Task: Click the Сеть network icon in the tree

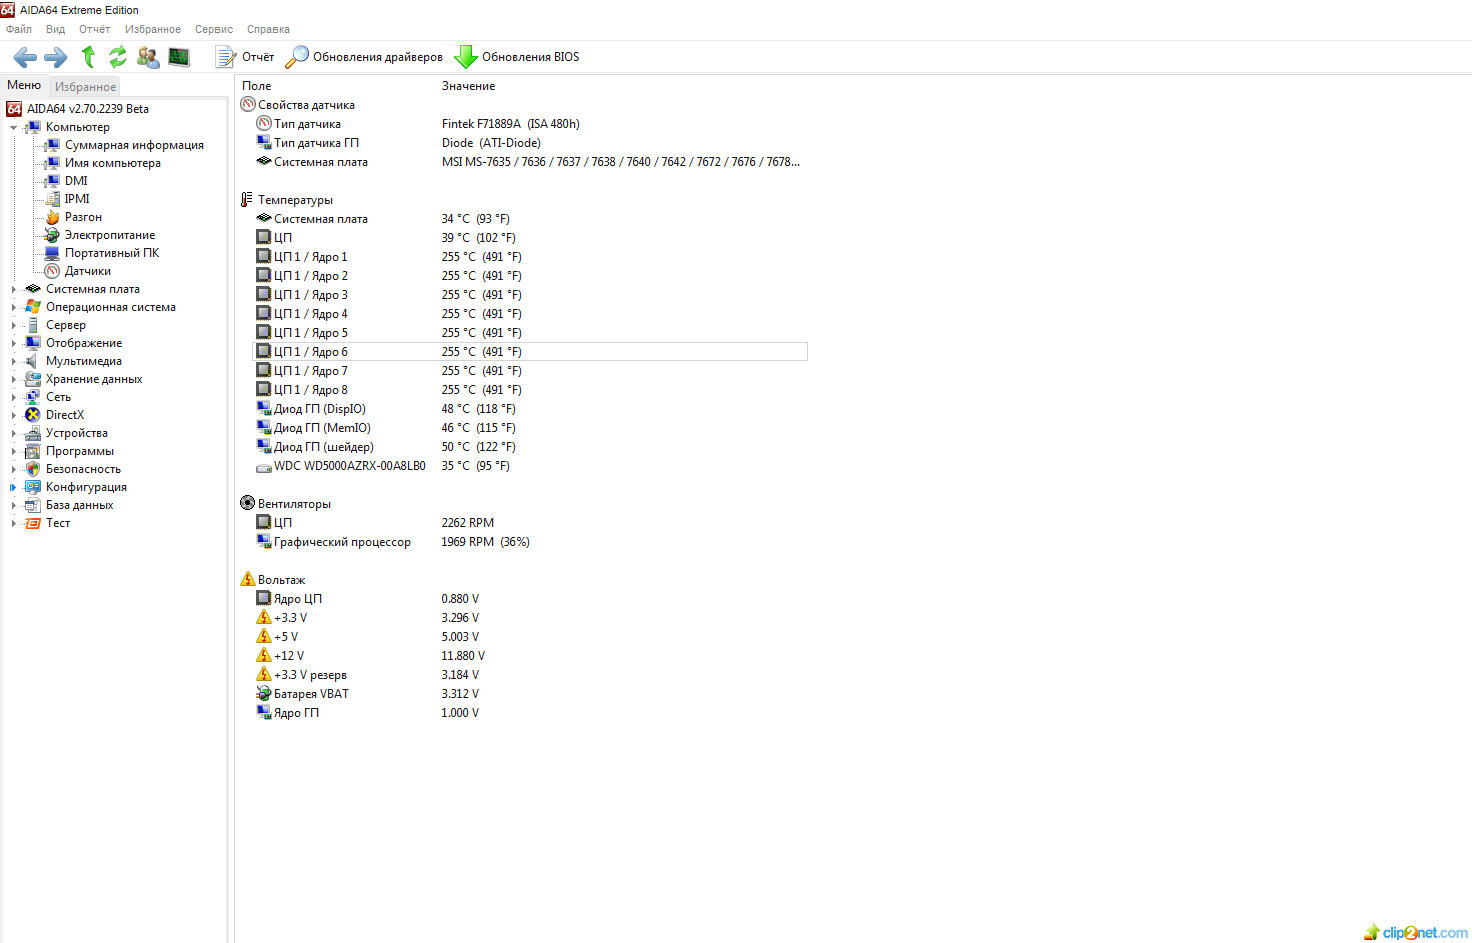Action: [33, 397]
